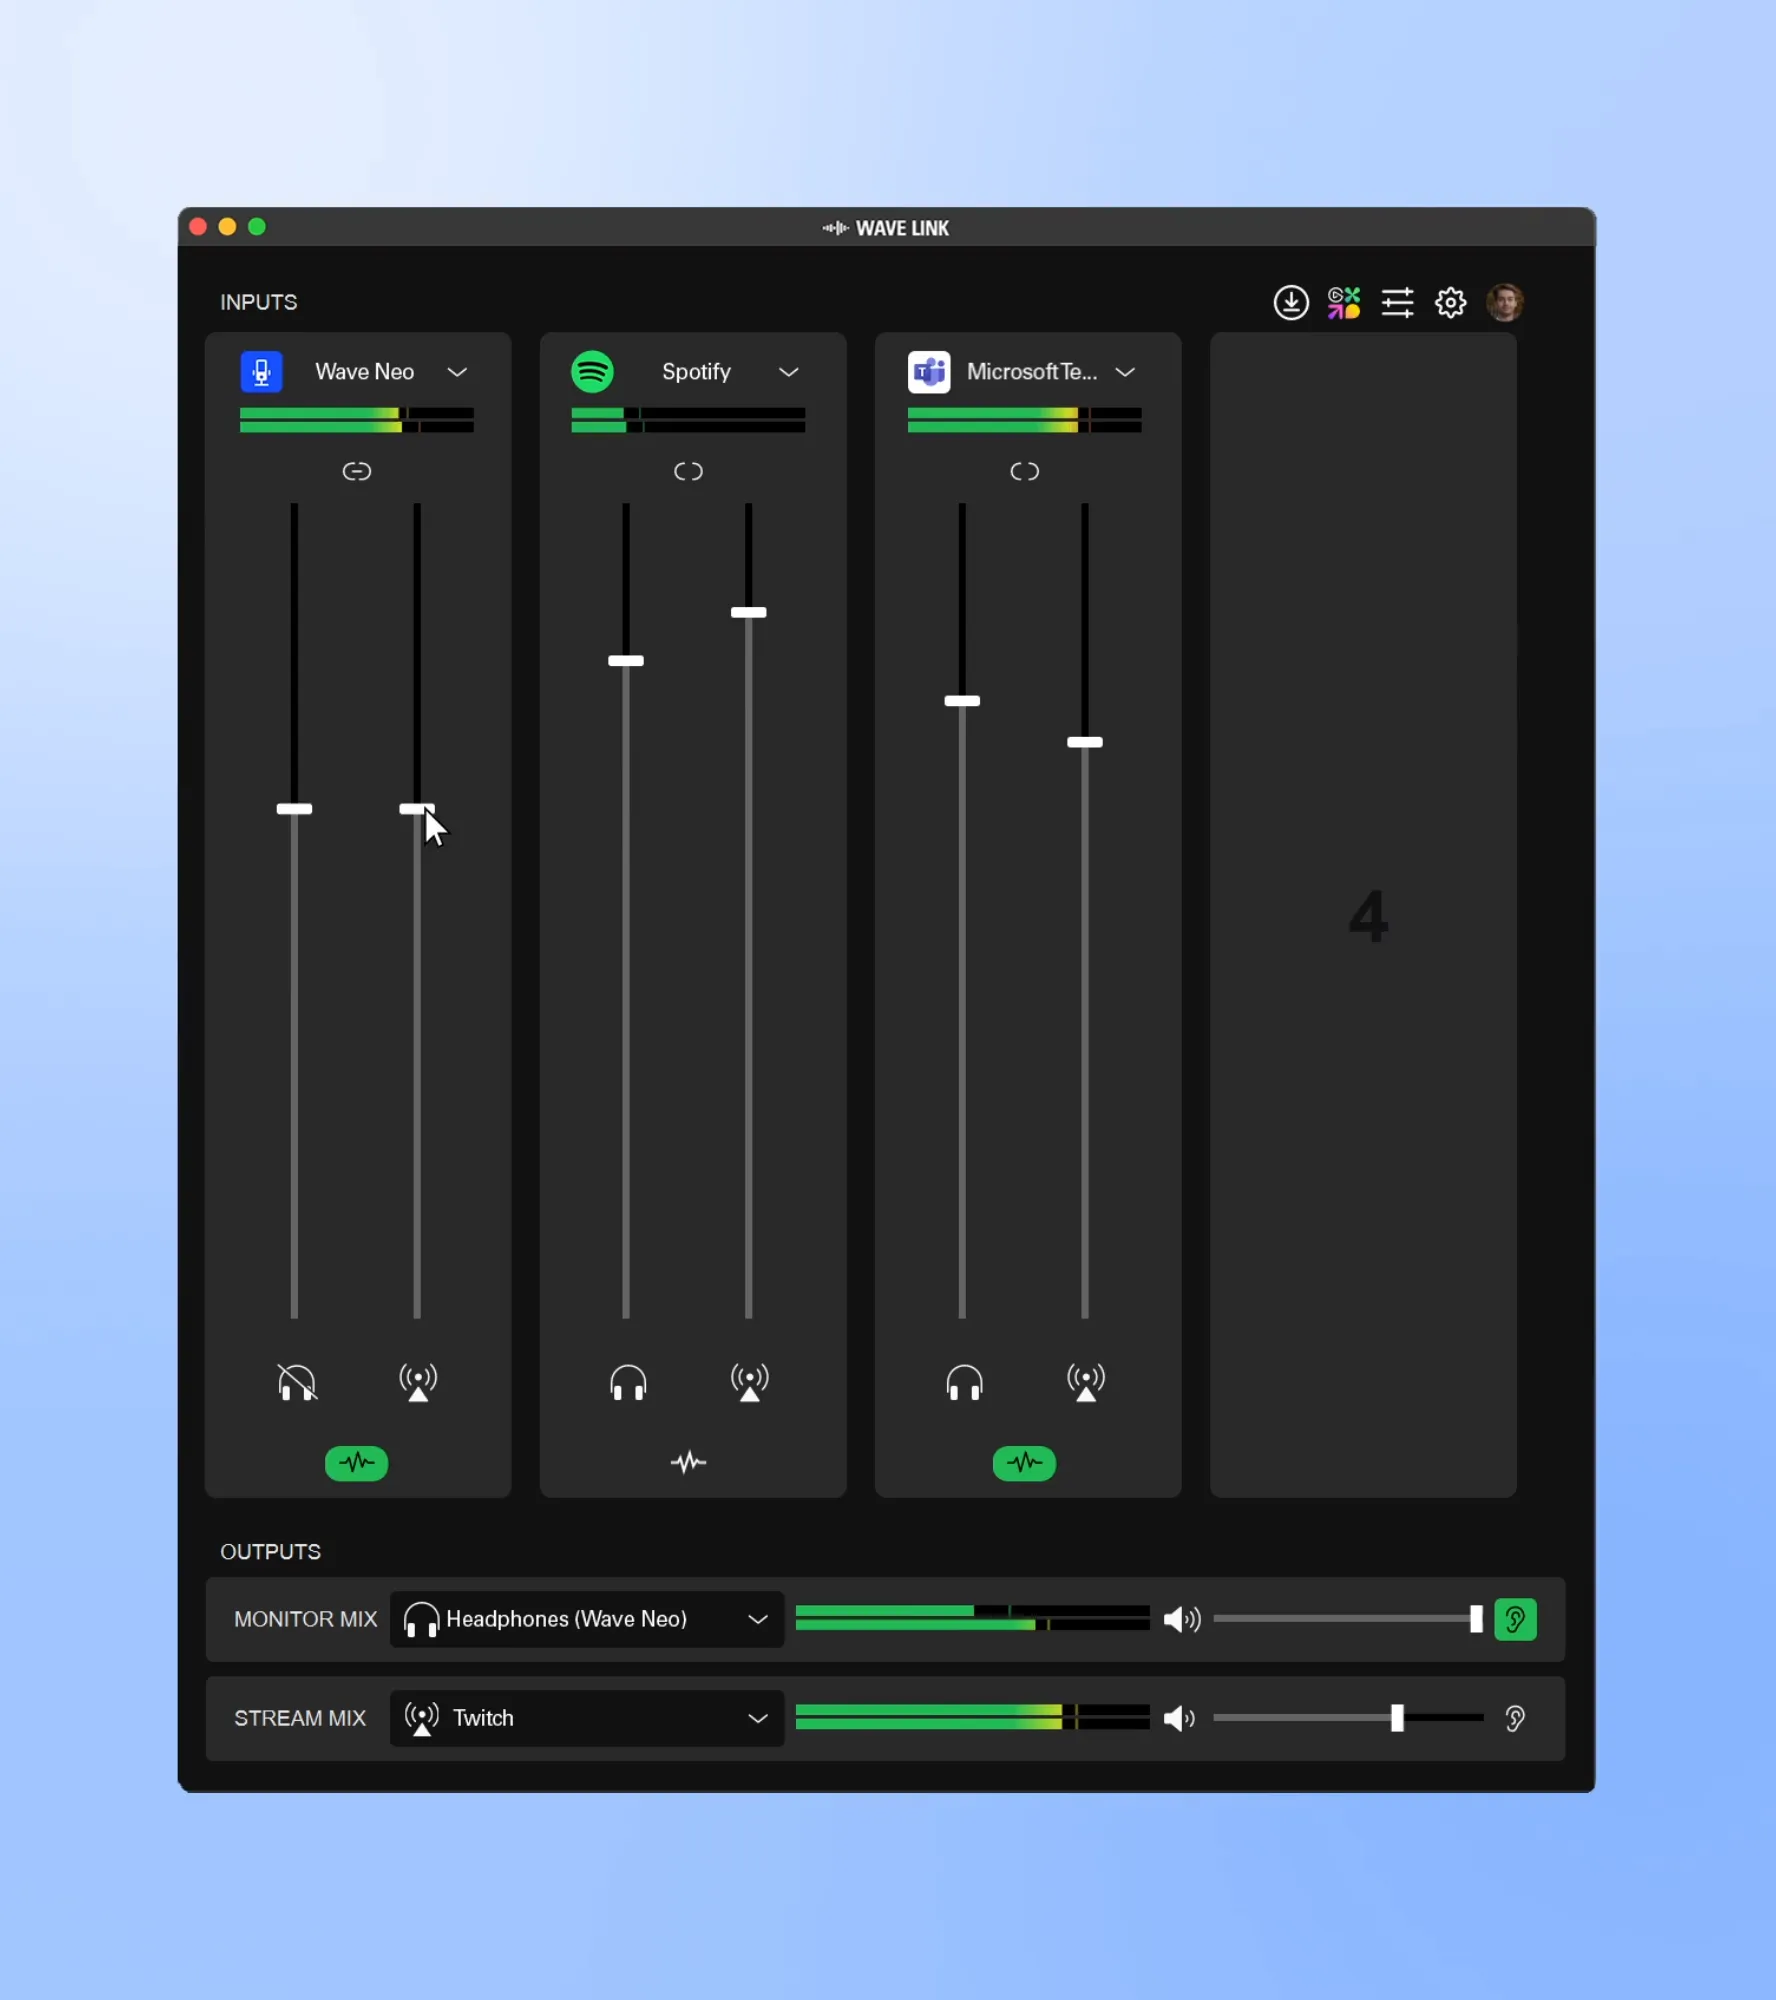Unlink the Wave Neo fader link icon
This screenshot has height=2000, width=1776.
tap(356, 471)
